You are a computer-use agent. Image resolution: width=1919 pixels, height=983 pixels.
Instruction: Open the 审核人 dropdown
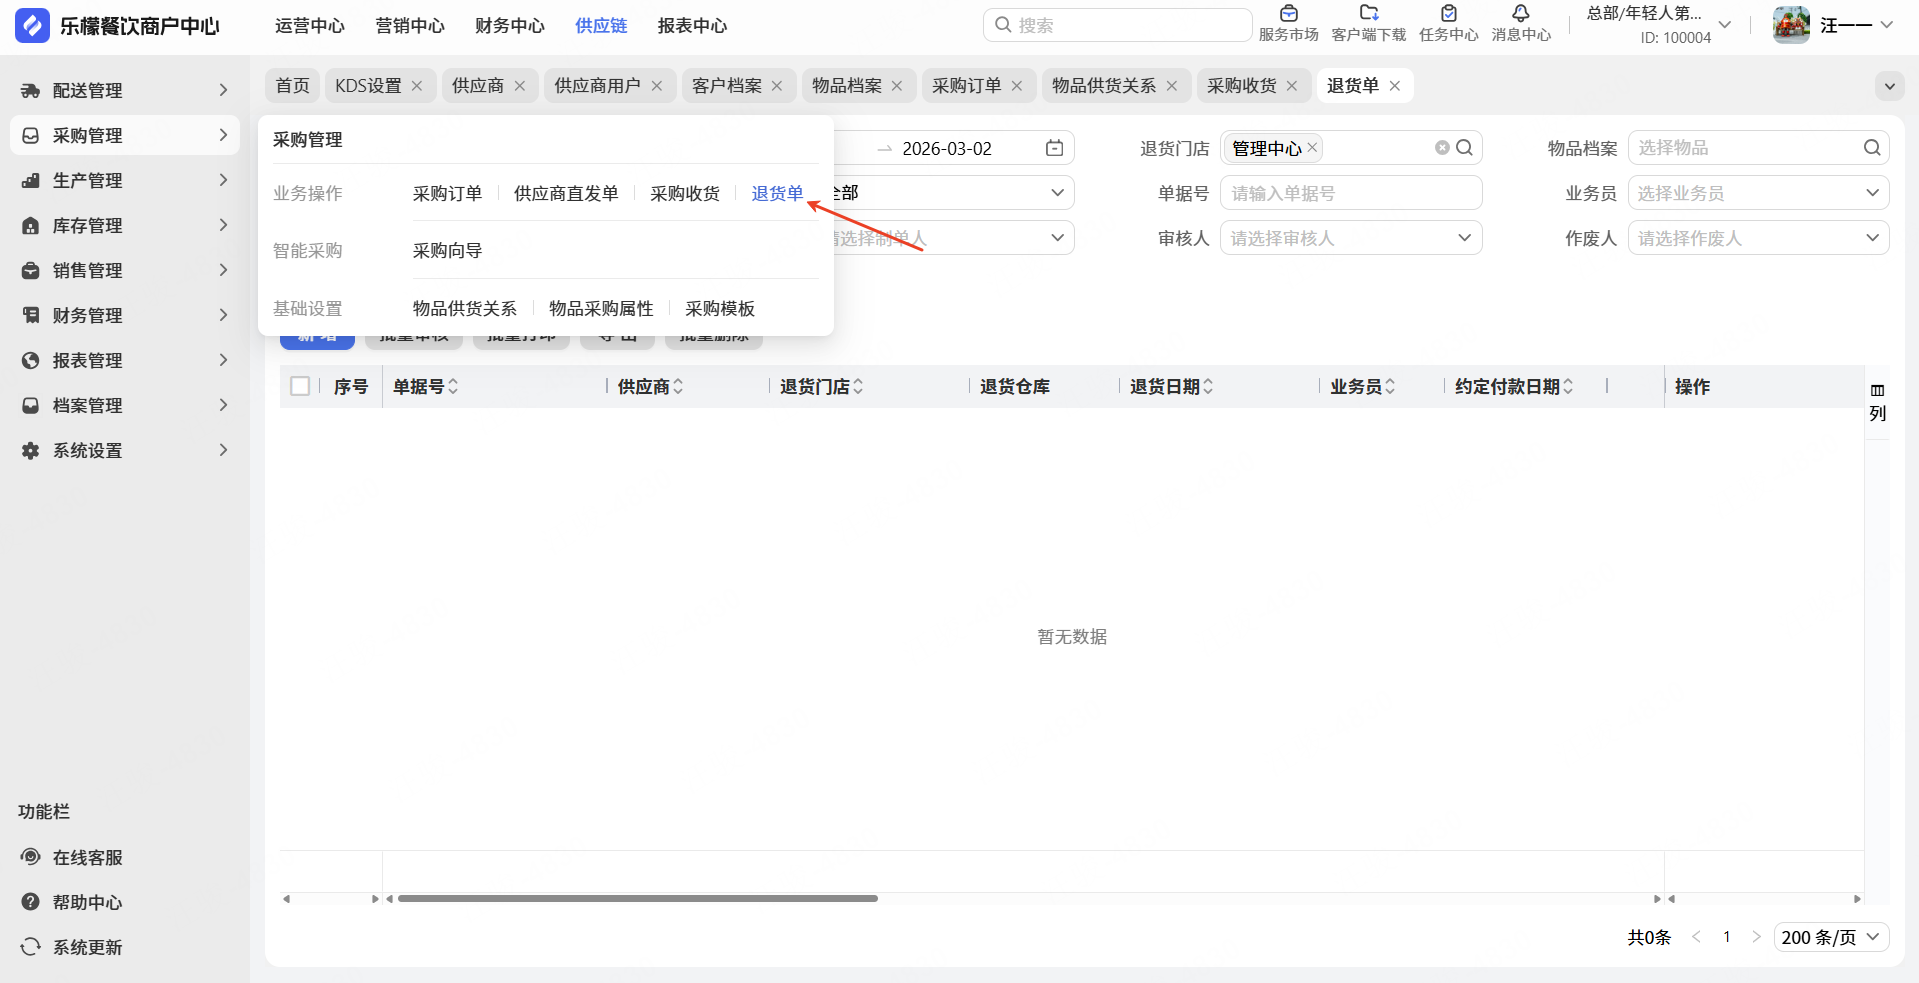pyautogui.click(x=1351, y=238)
